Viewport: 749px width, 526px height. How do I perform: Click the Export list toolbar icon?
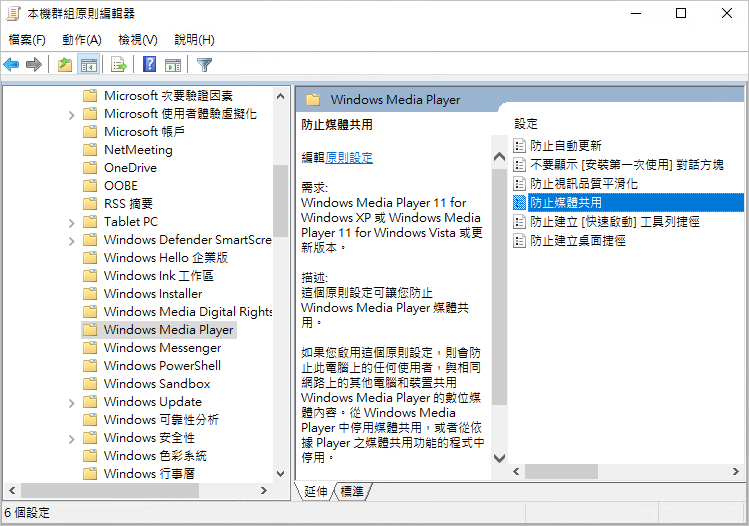pyautogui.click(x=118, y=64)
